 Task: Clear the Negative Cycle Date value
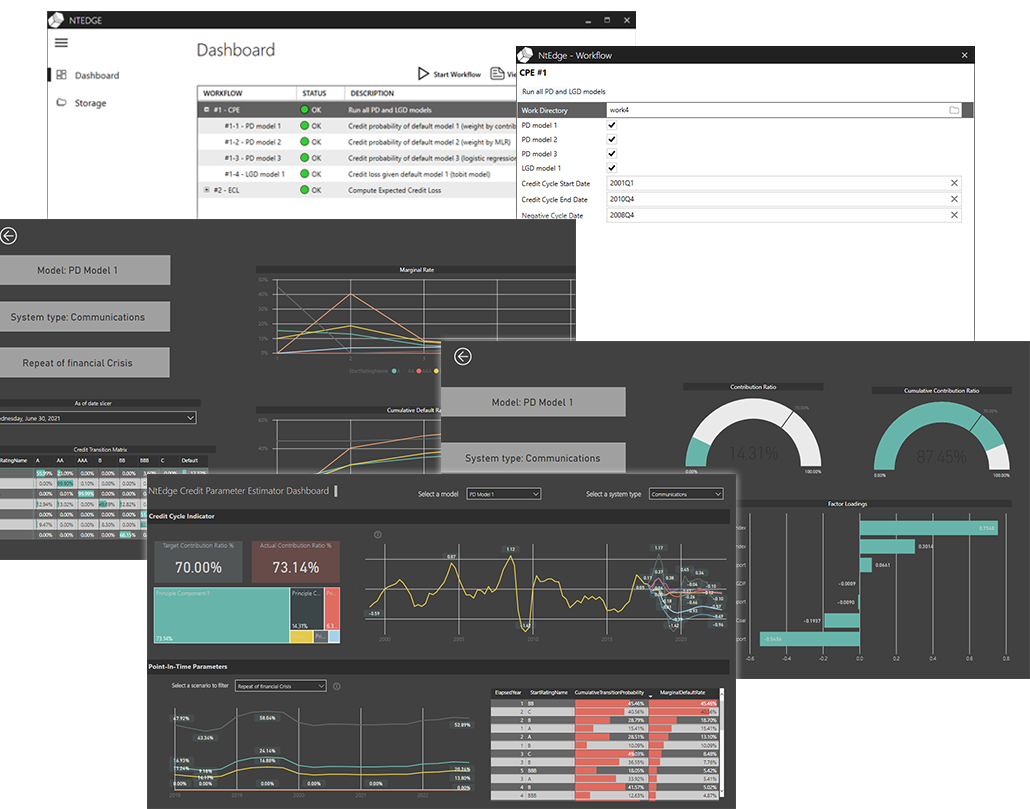point(954,215)
